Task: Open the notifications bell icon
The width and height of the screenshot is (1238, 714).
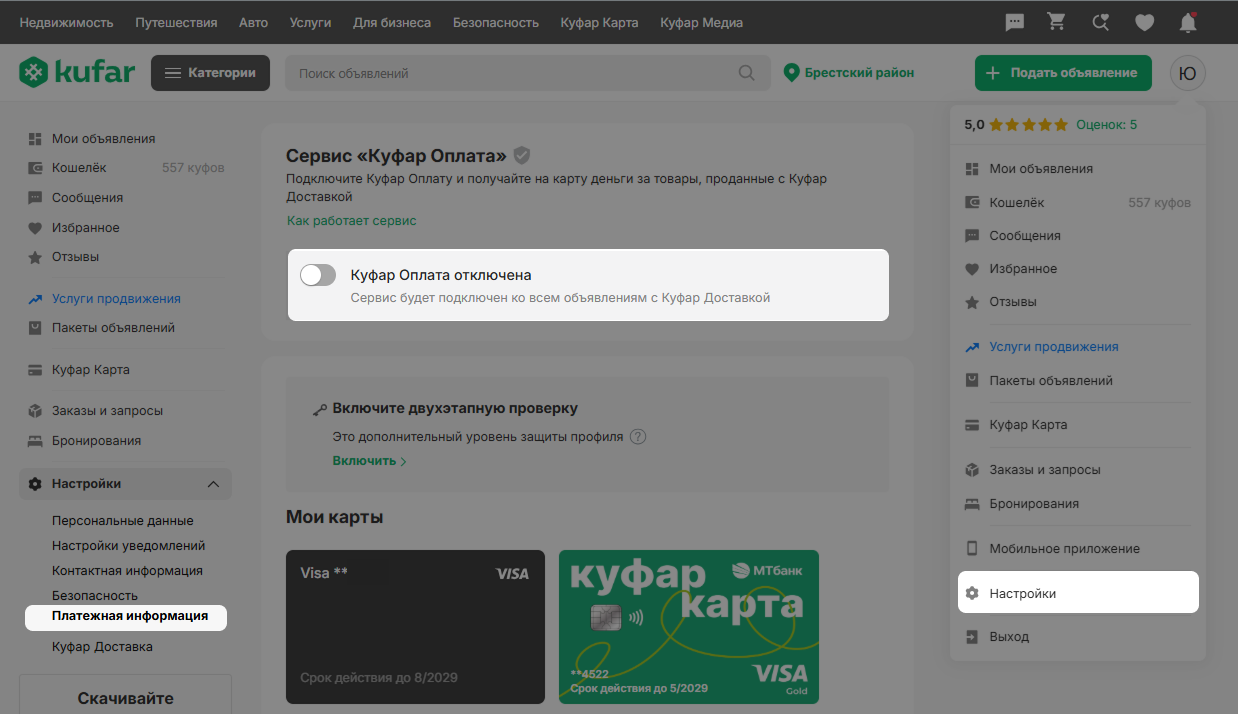Action: point(1188,22)
